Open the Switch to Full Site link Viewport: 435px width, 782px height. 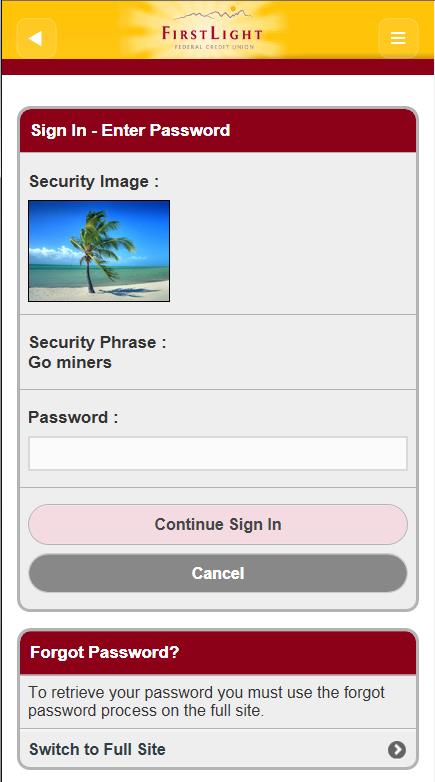point(218,749)
